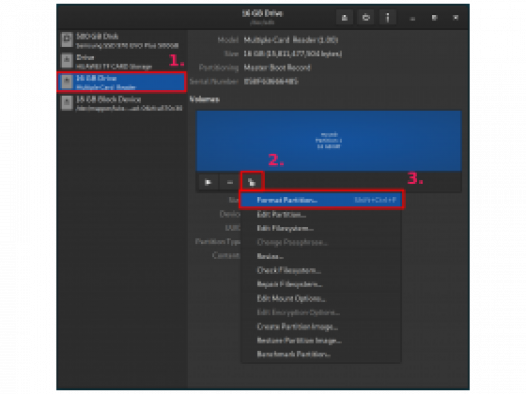526x394 pixels.
Task: Maximize the Disks window
Action: (x=434, y=18)
